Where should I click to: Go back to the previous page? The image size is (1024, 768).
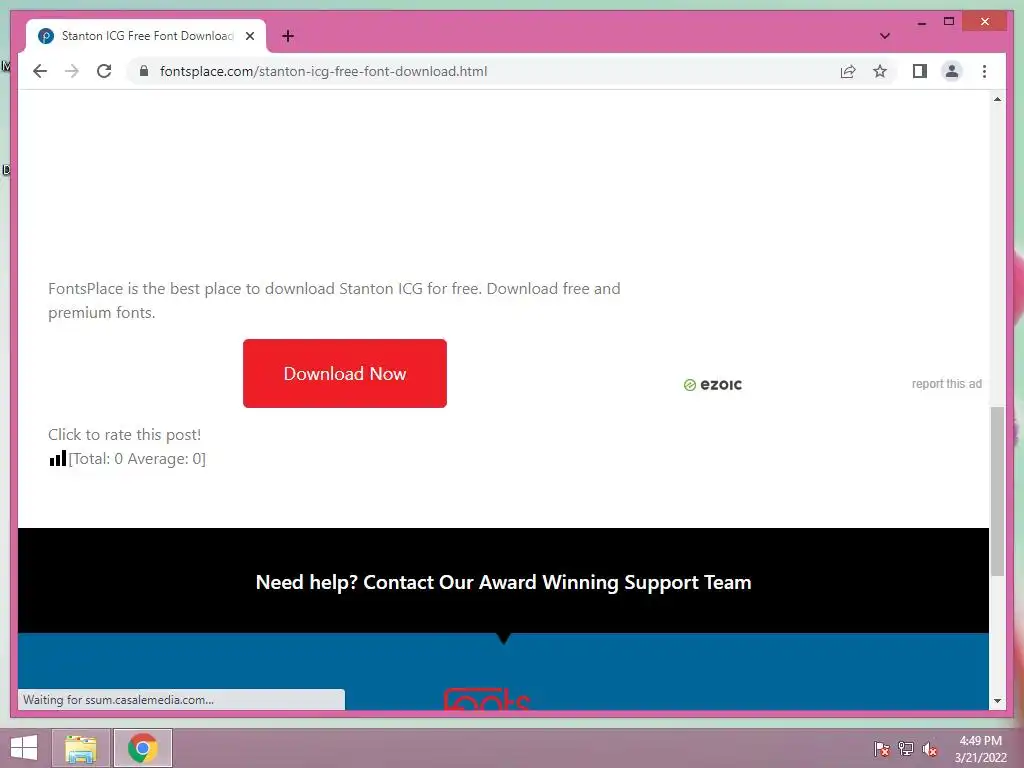point(40,71)
